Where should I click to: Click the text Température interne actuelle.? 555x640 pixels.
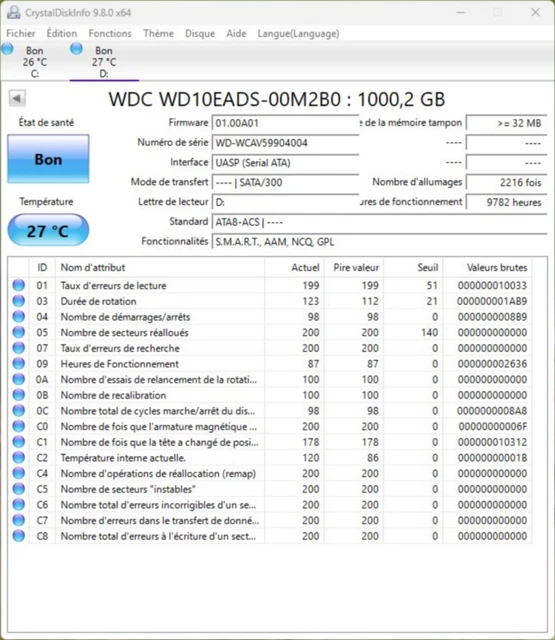click(123, 458)
